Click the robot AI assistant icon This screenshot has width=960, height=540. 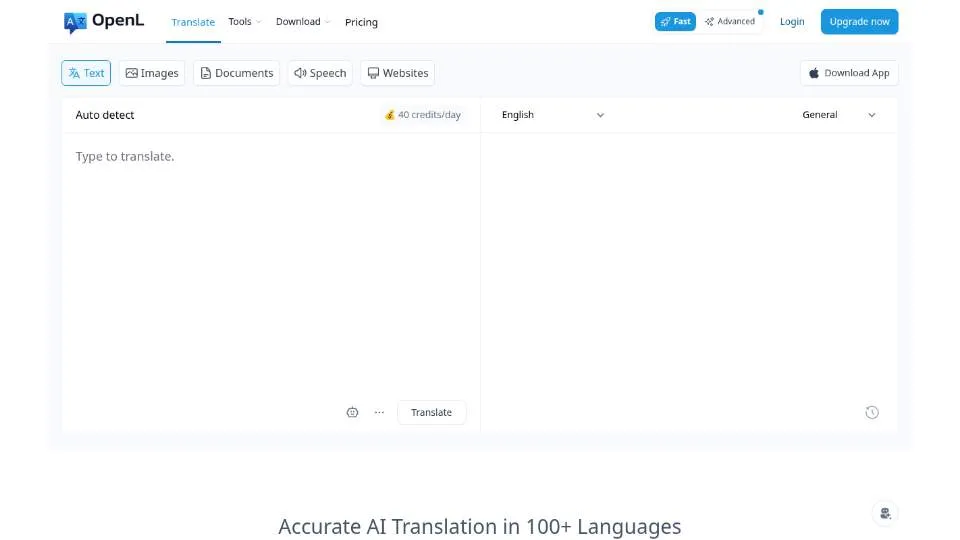352,412
